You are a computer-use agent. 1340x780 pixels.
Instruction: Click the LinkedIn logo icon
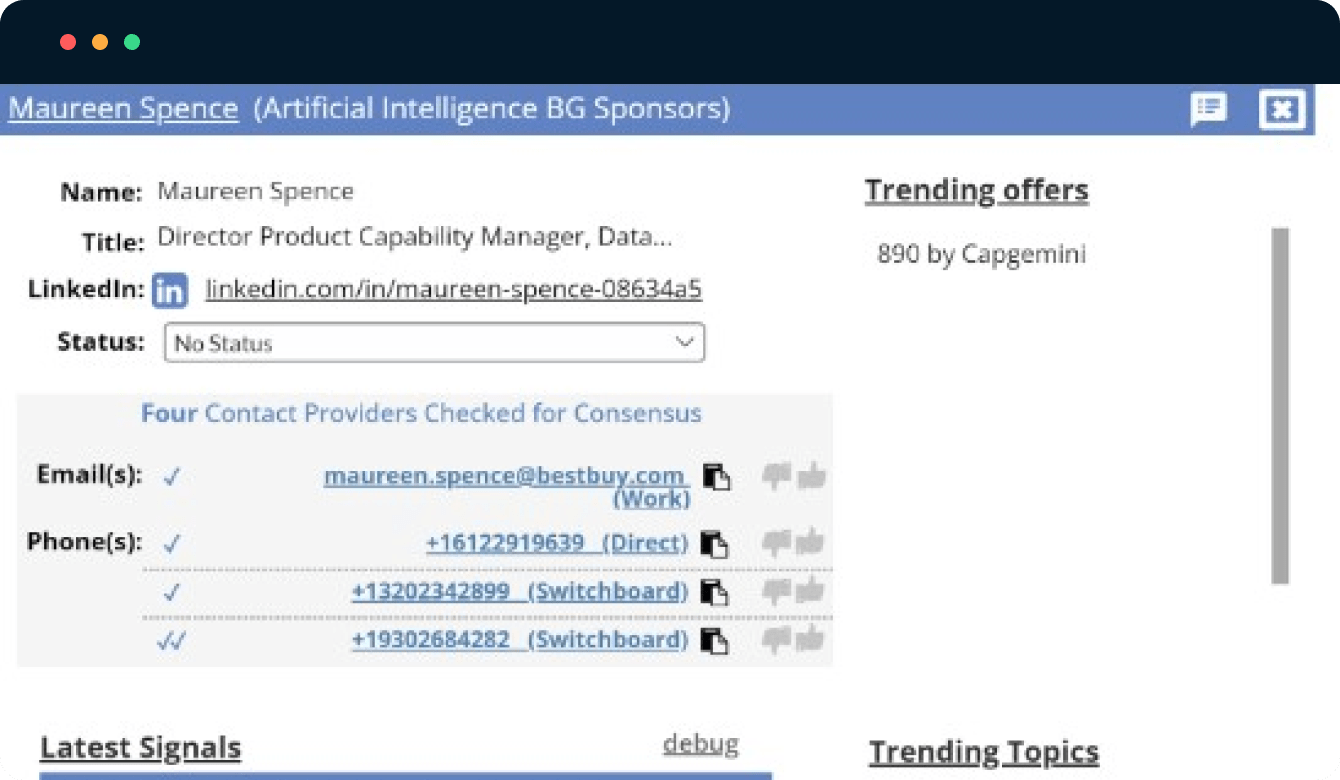[170, 291]
